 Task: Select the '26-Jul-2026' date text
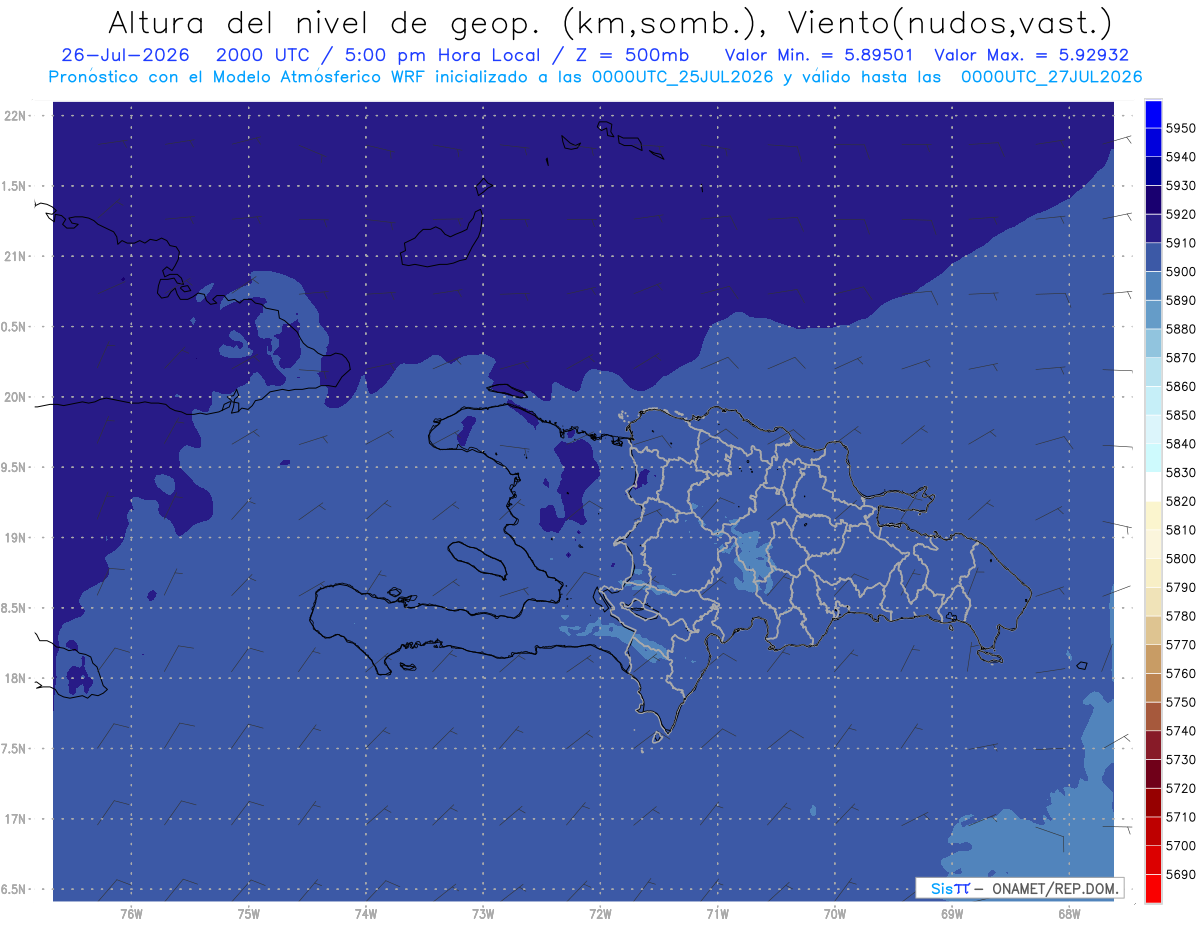[x=126, y=56]
